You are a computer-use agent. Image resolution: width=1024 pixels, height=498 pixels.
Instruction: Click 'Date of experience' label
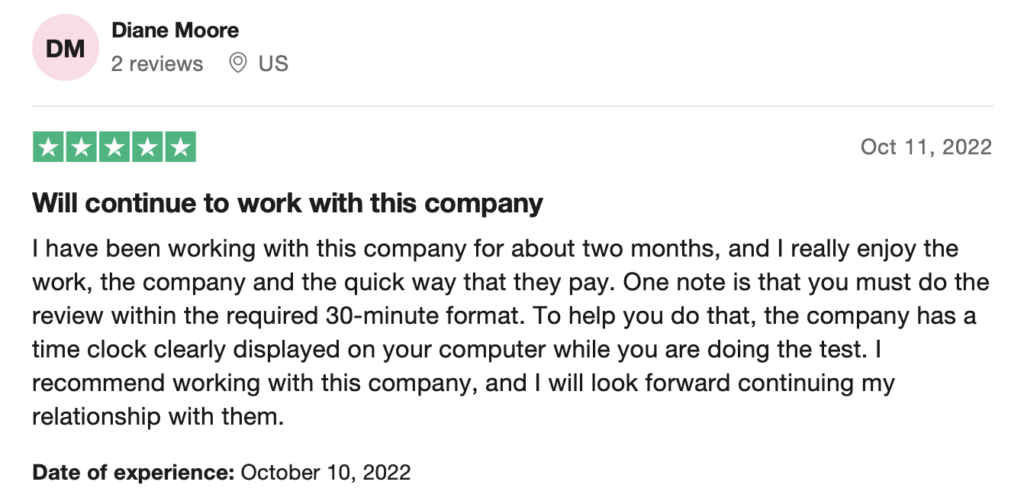(x=133, y=472)
